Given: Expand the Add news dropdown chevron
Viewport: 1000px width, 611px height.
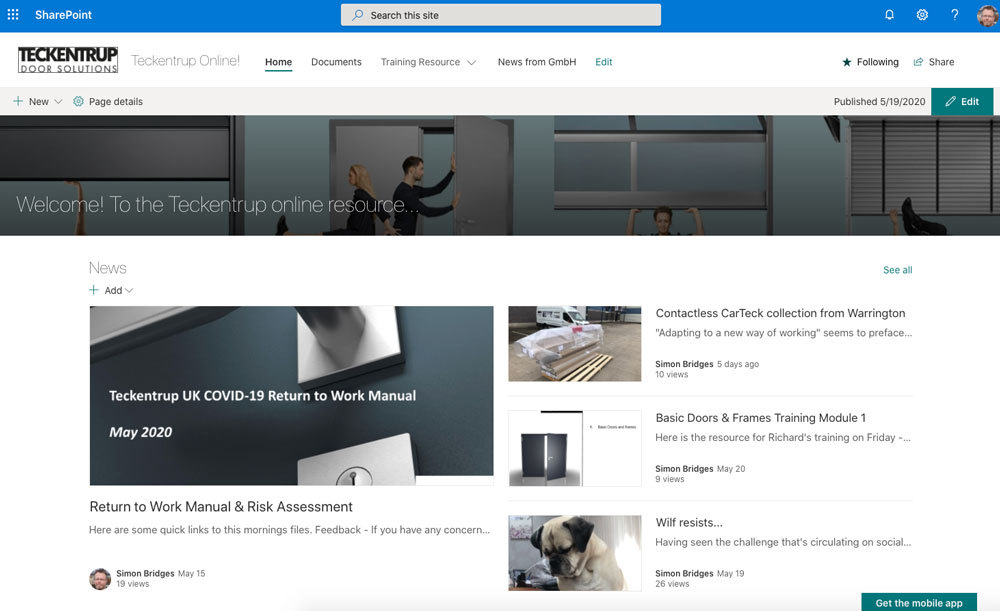Looking at the screenshot, I should (x=129, y=290).
